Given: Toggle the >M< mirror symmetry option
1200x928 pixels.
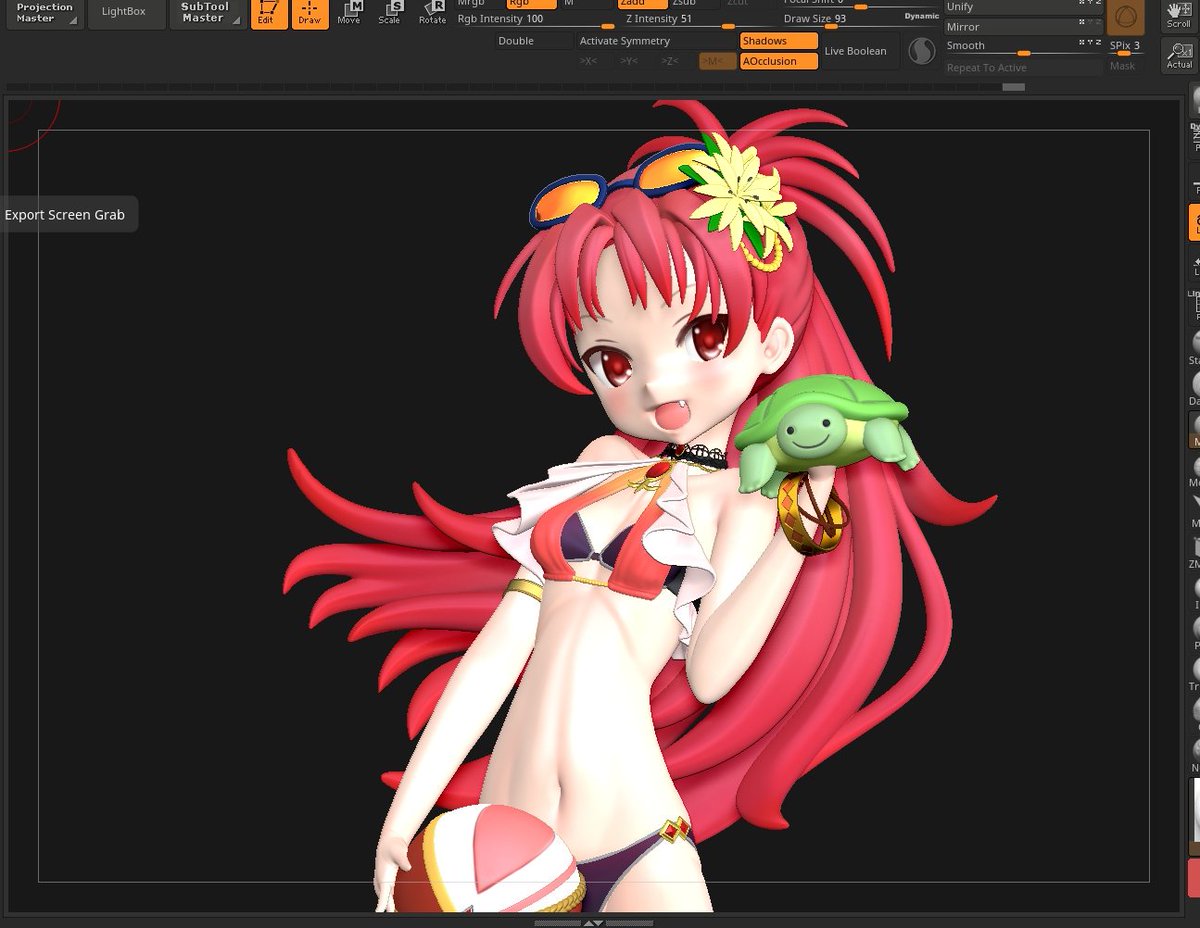Looking at the screenshot, I should click(716, 61).
